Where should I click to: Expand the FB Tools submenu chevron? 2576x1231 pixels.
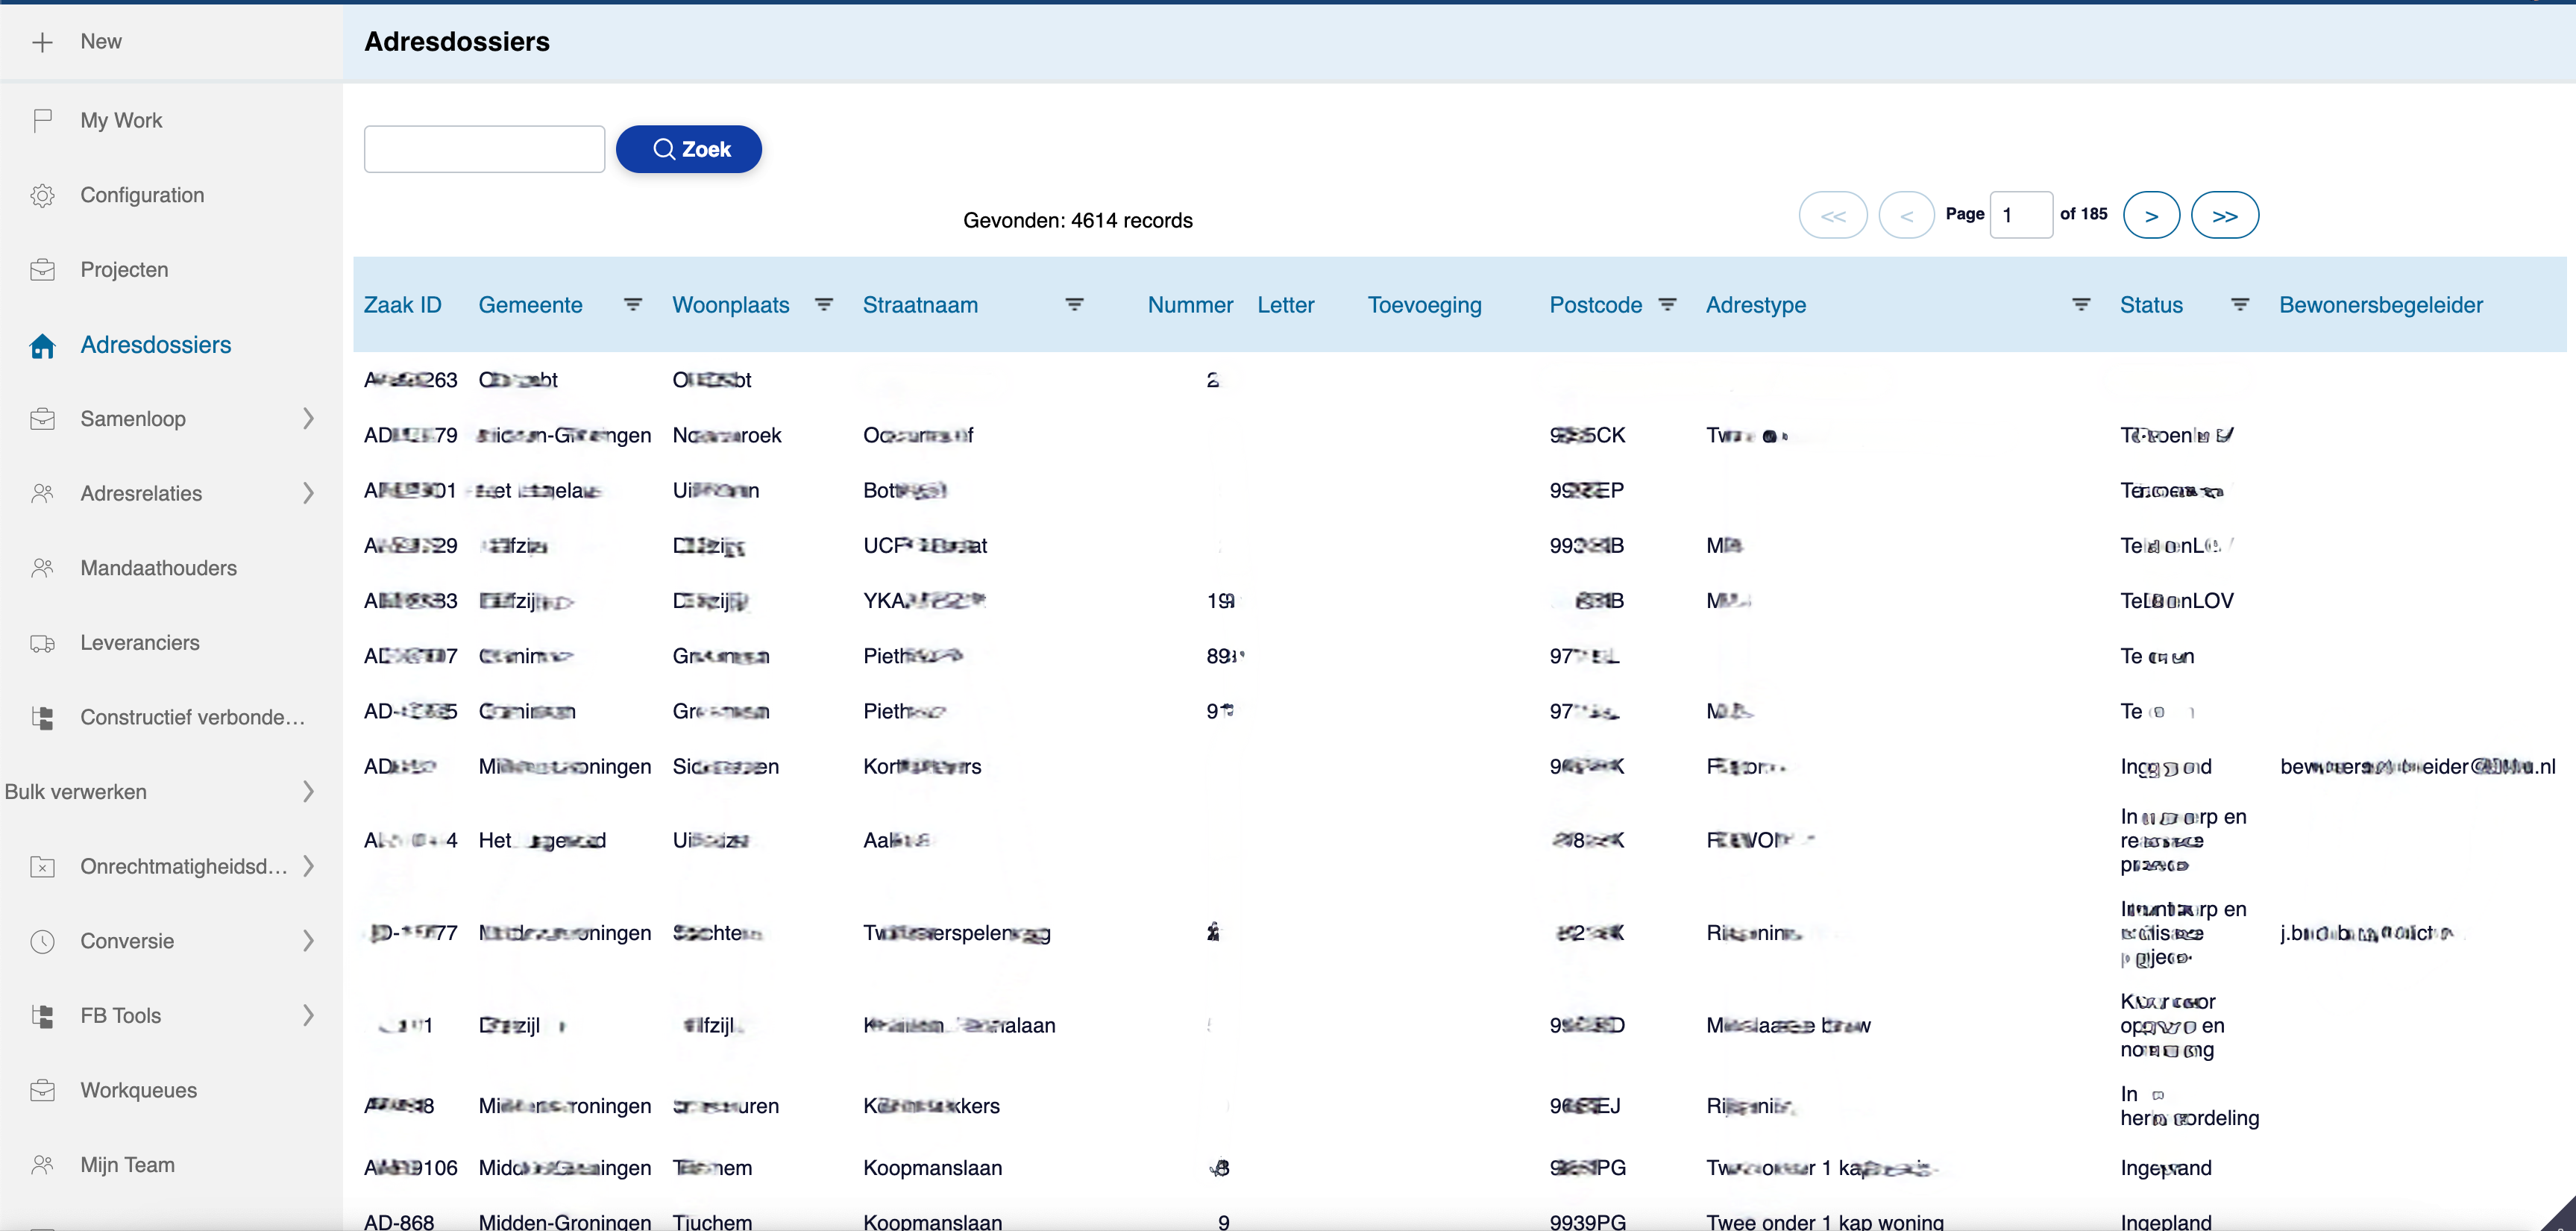point(308,1016)
